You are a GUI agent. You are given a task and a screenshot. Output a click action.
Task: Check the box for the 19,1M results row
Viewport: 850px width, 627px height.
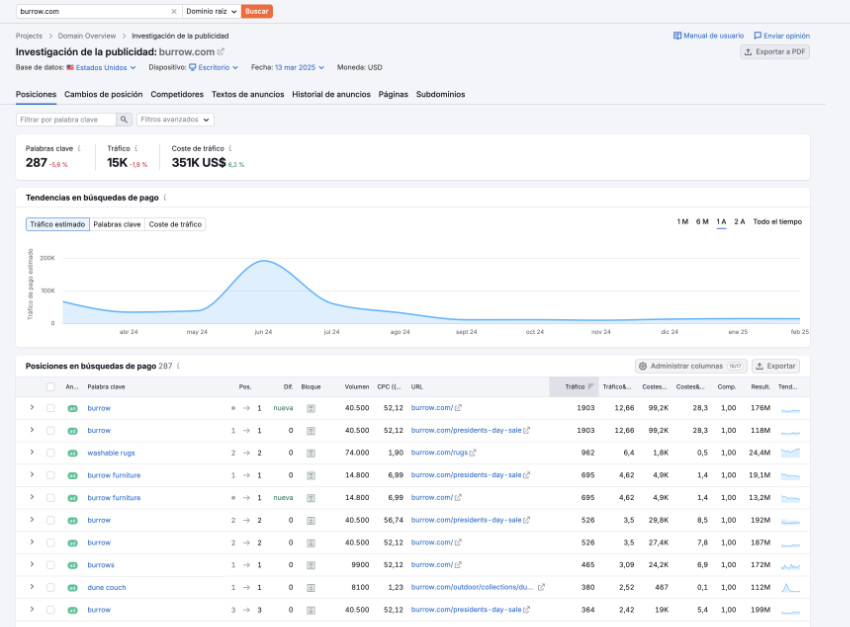50,475
